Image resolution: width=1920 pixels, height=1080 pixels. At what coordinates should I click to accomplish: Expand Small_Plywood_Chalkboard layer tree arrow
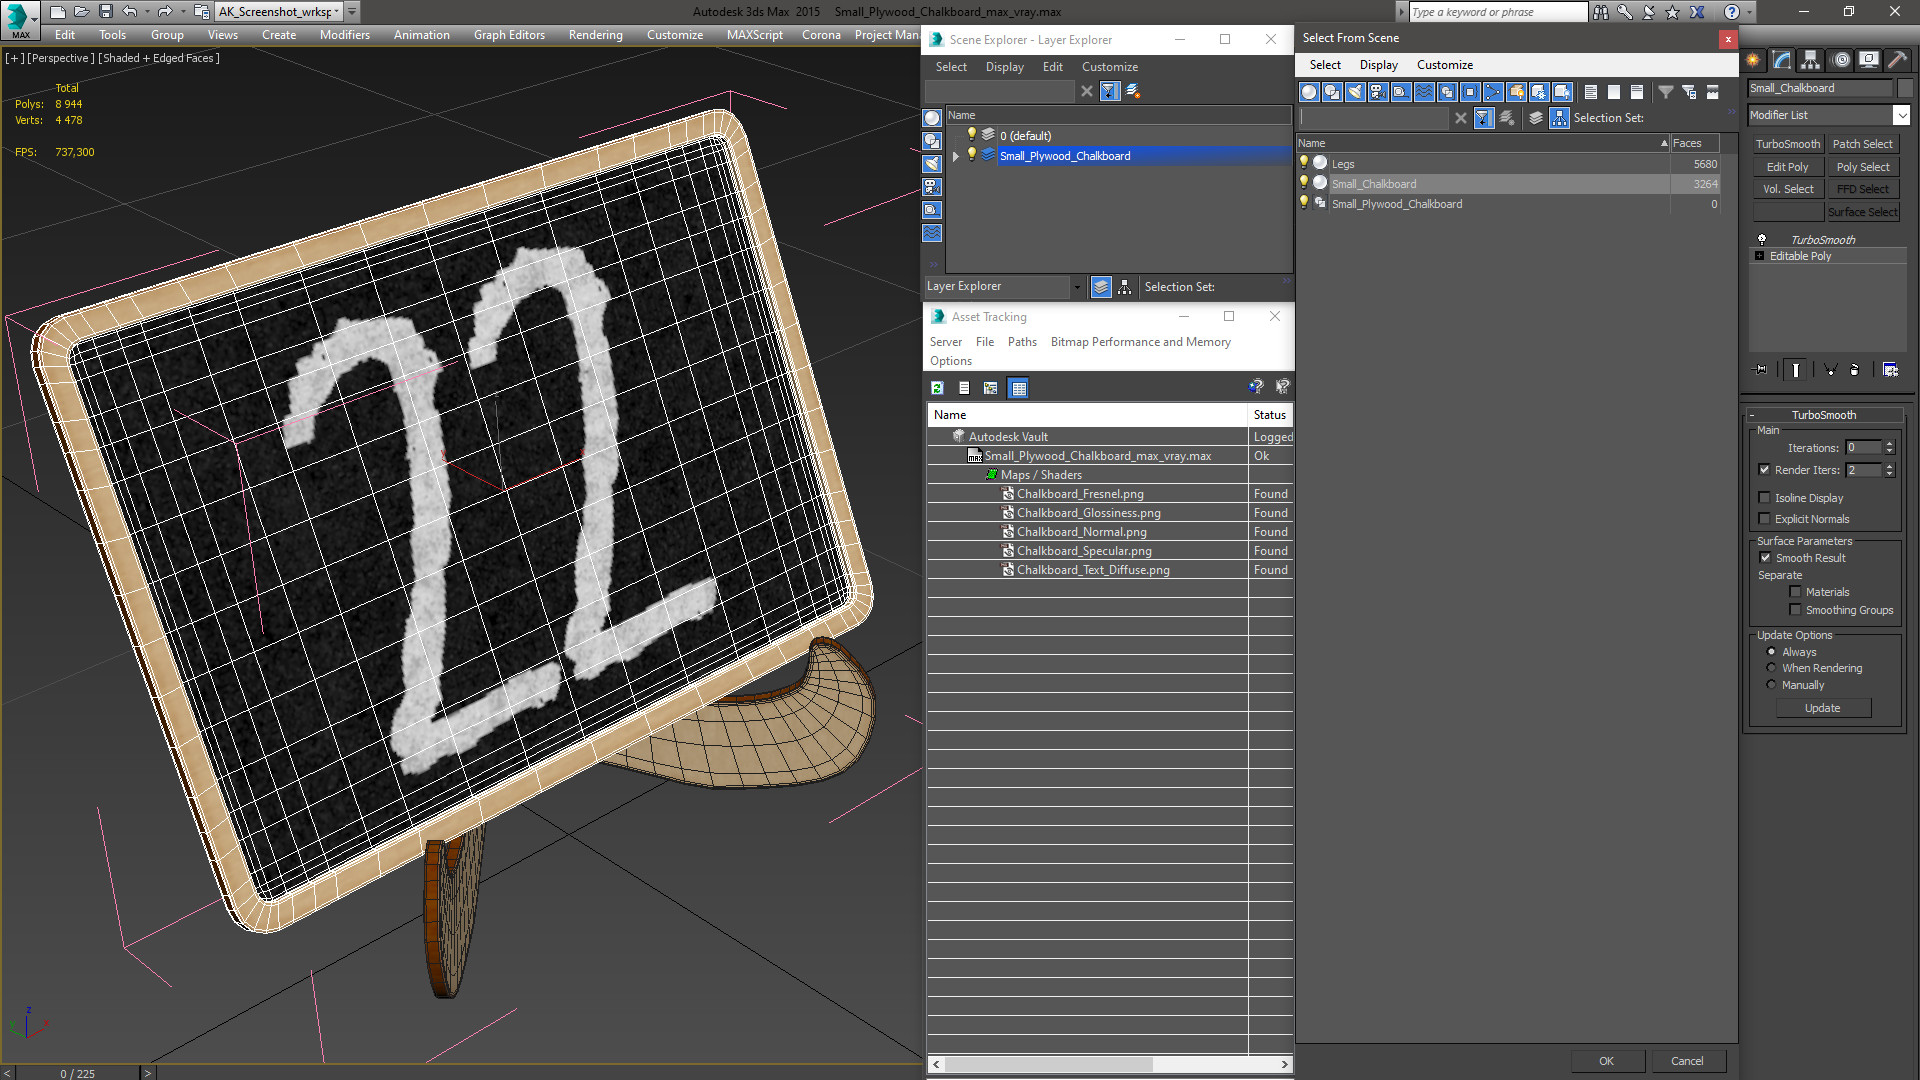956,156
